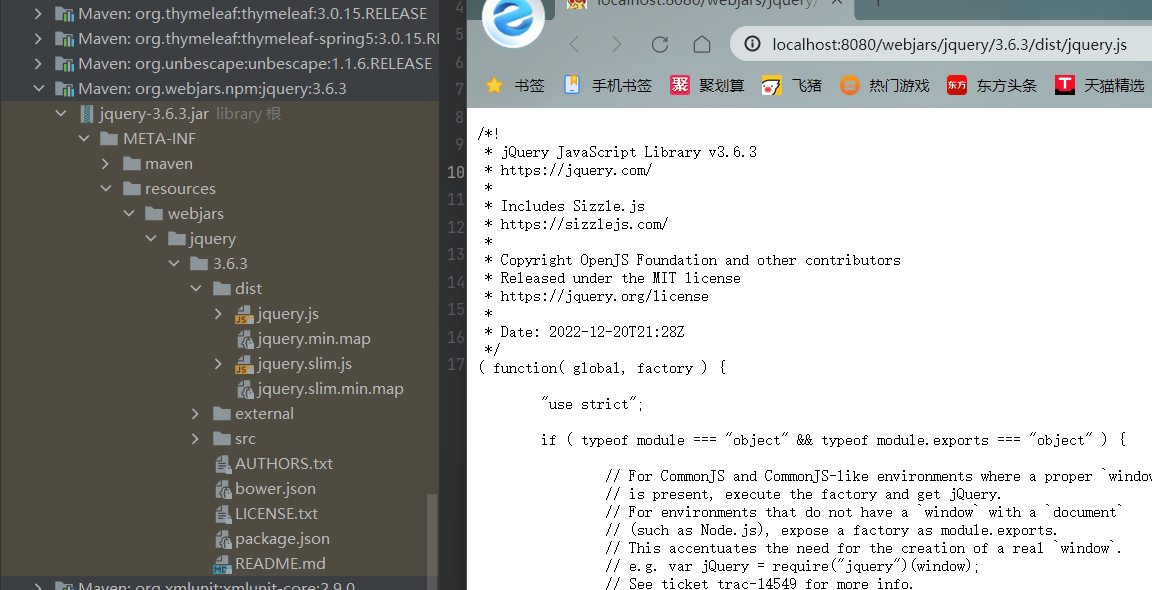Click the jquery-3.6.3.jar archive icon
1152x590 pixels.
[x=87, y=114]
